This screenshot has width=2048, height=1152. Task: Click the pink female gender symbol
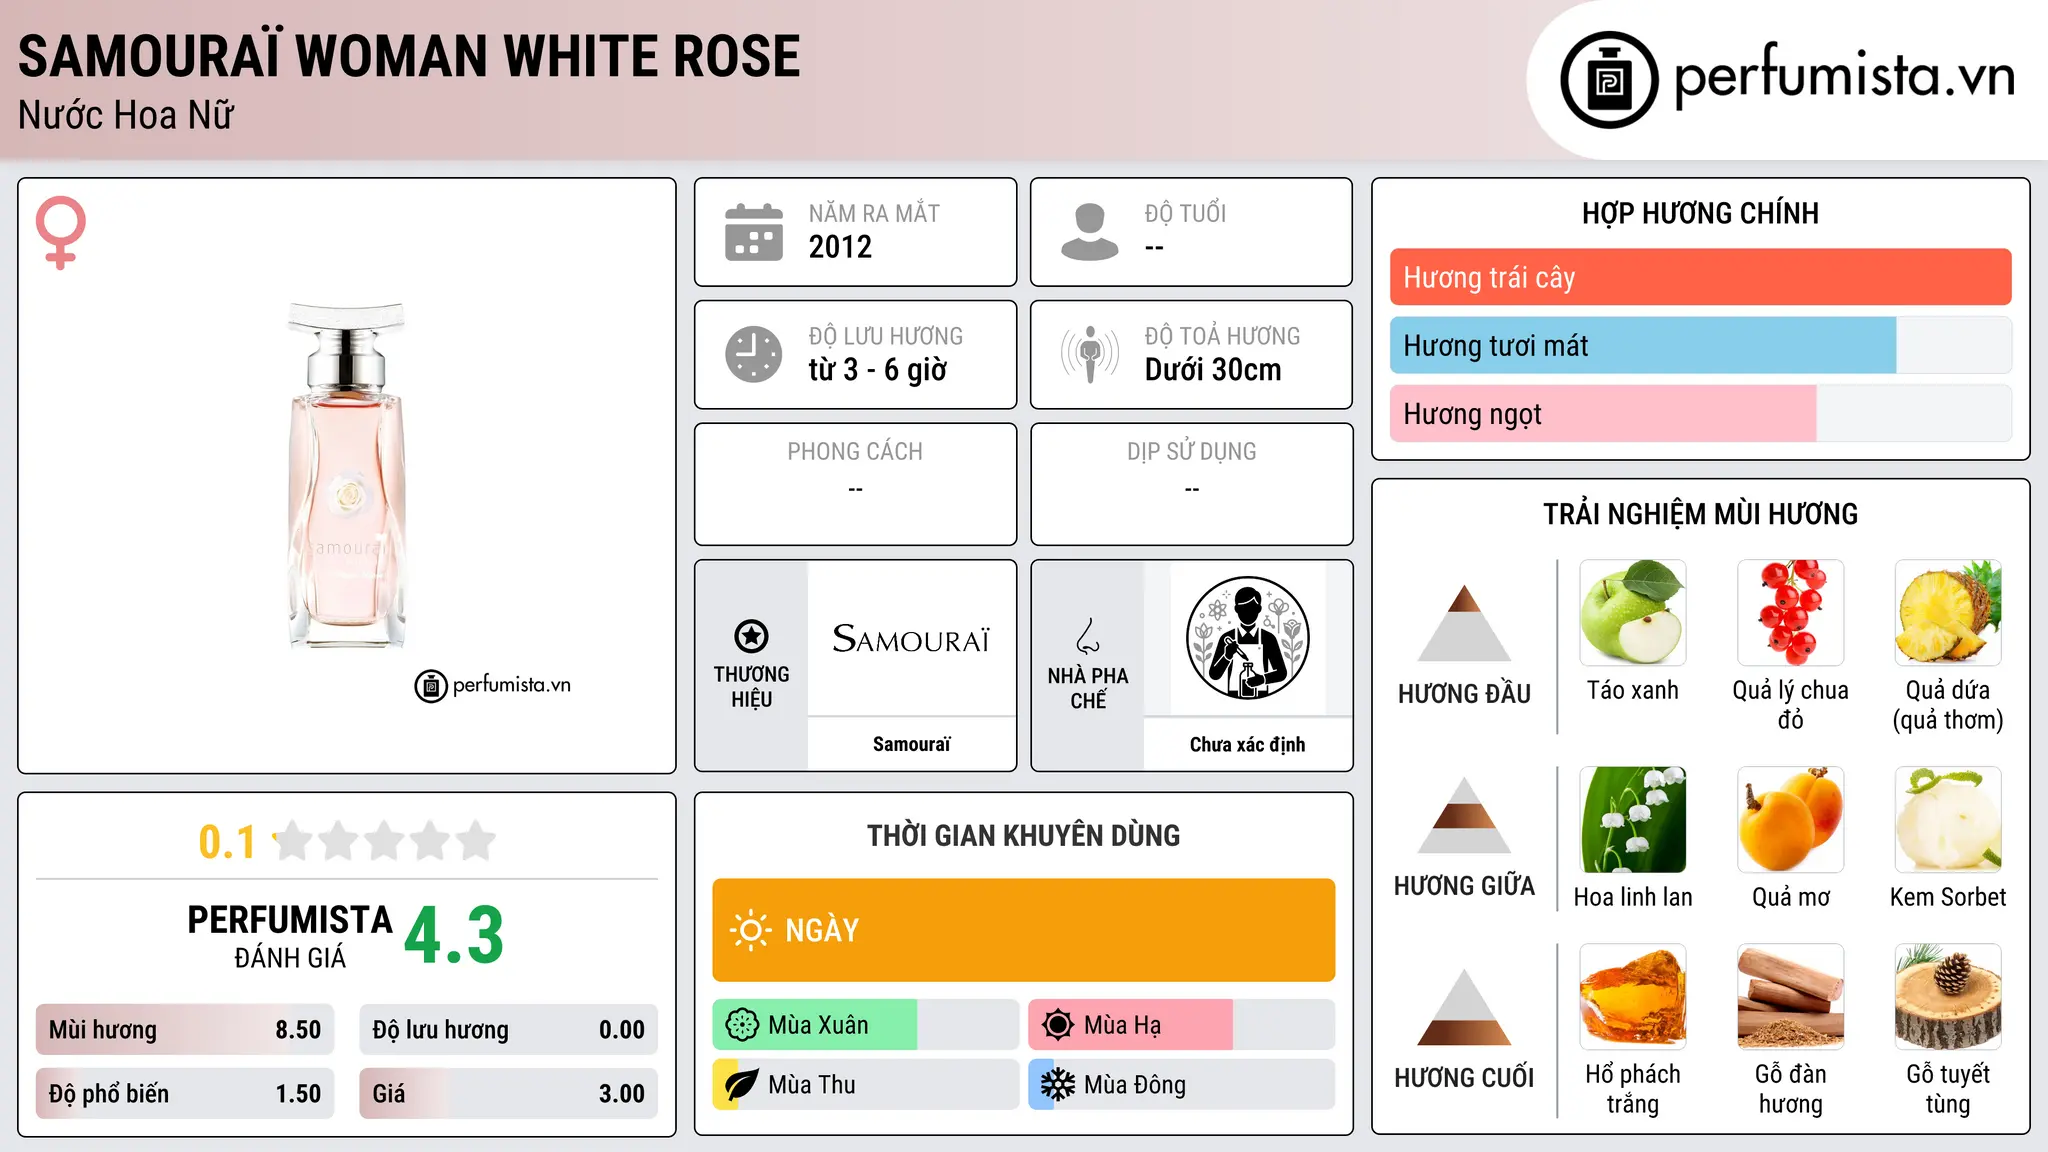coord(61,233)
